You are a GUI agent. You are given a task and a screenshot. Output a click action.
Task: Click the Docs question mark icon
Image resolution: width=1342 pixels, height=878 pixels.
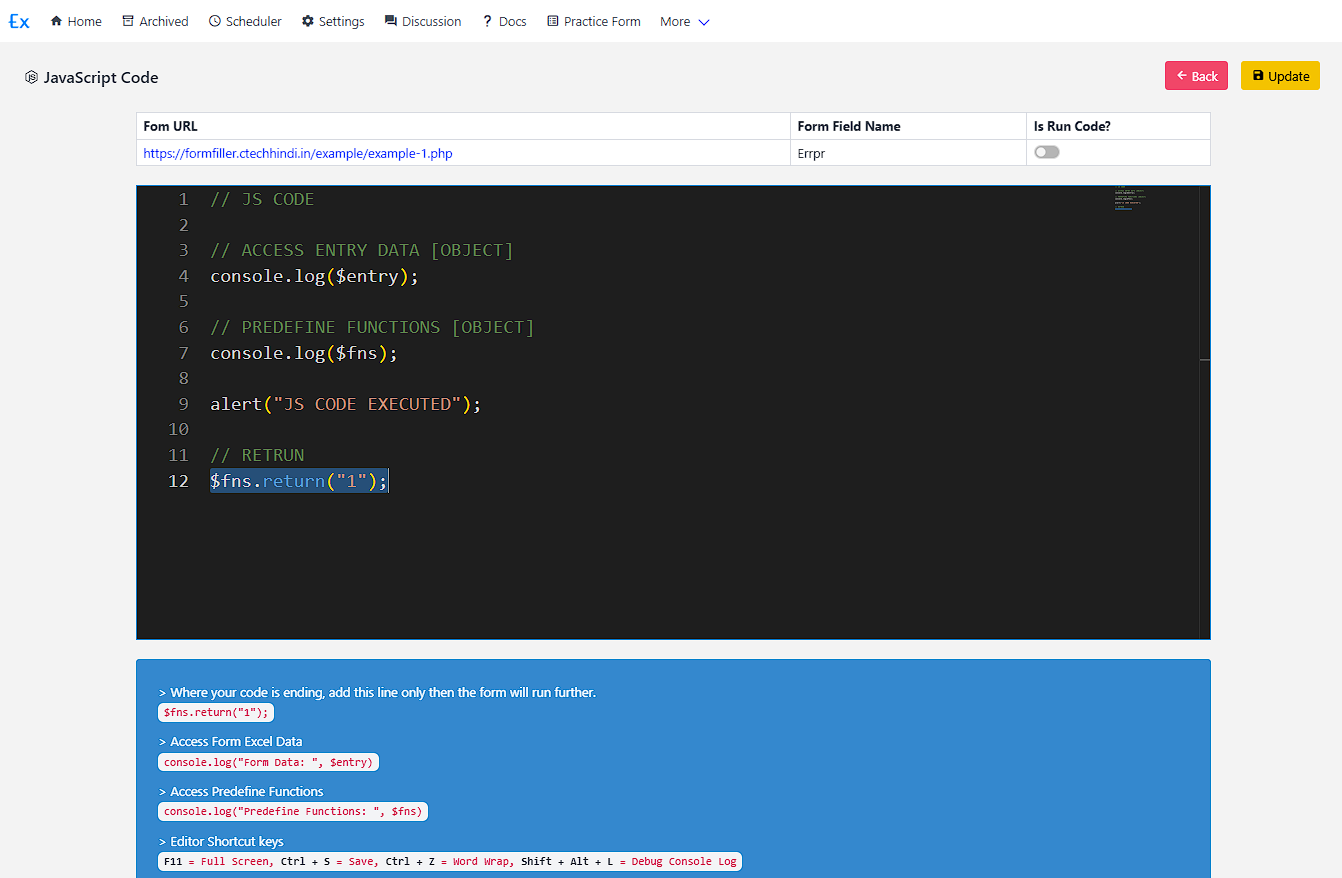(487, 21)
